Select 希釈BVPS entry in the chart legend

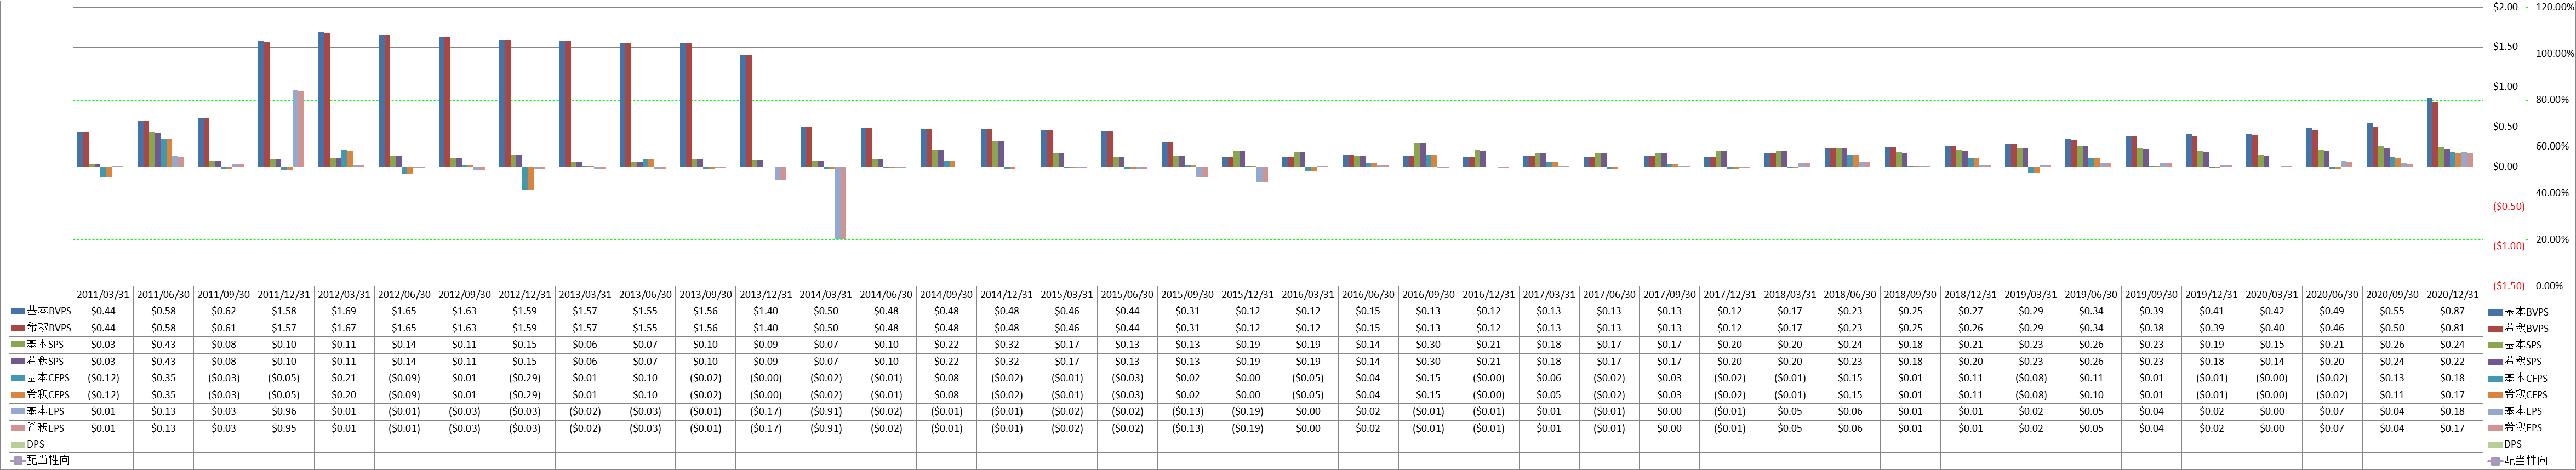[x=2517, y=328]
